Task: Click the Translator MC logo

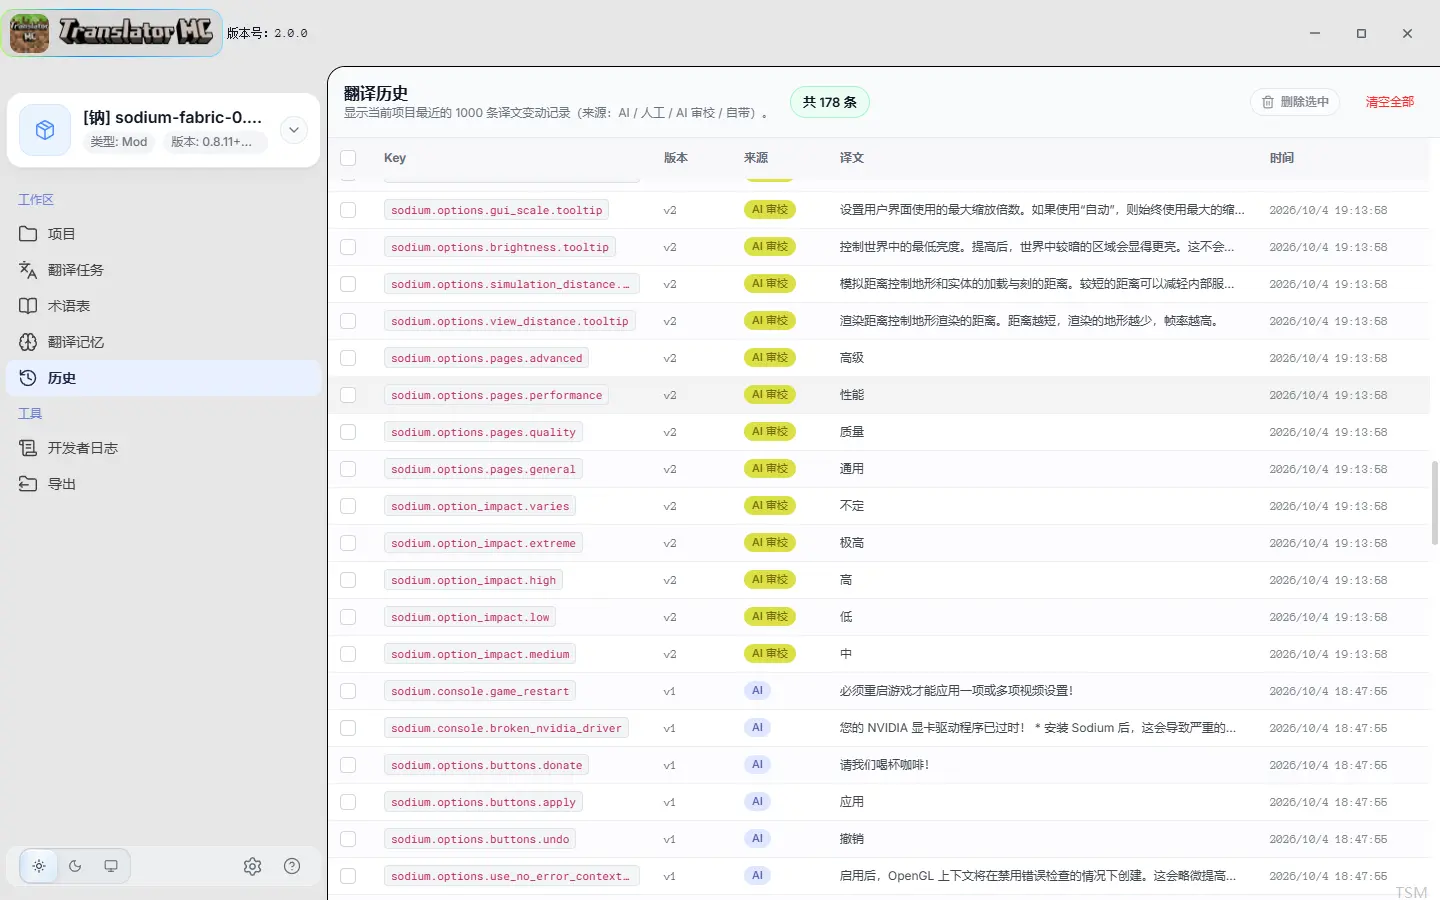Action: click(112, 33)
